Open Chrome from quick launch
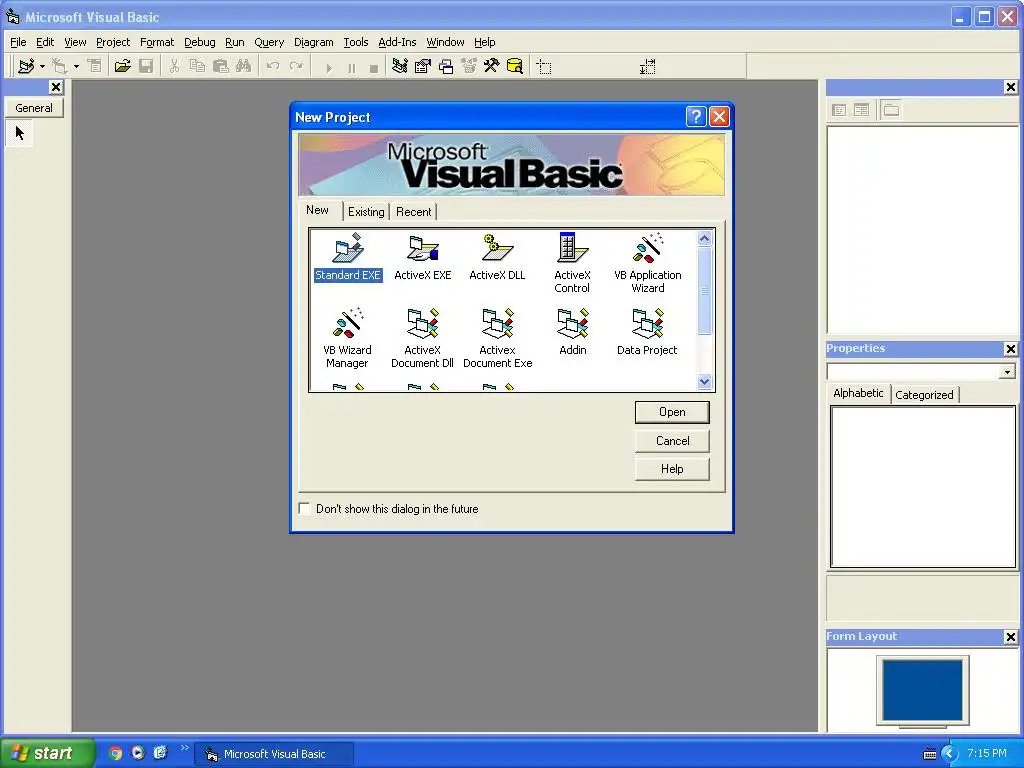The image size is (1024, 768). pyautogui.click(x=115, y=753)
